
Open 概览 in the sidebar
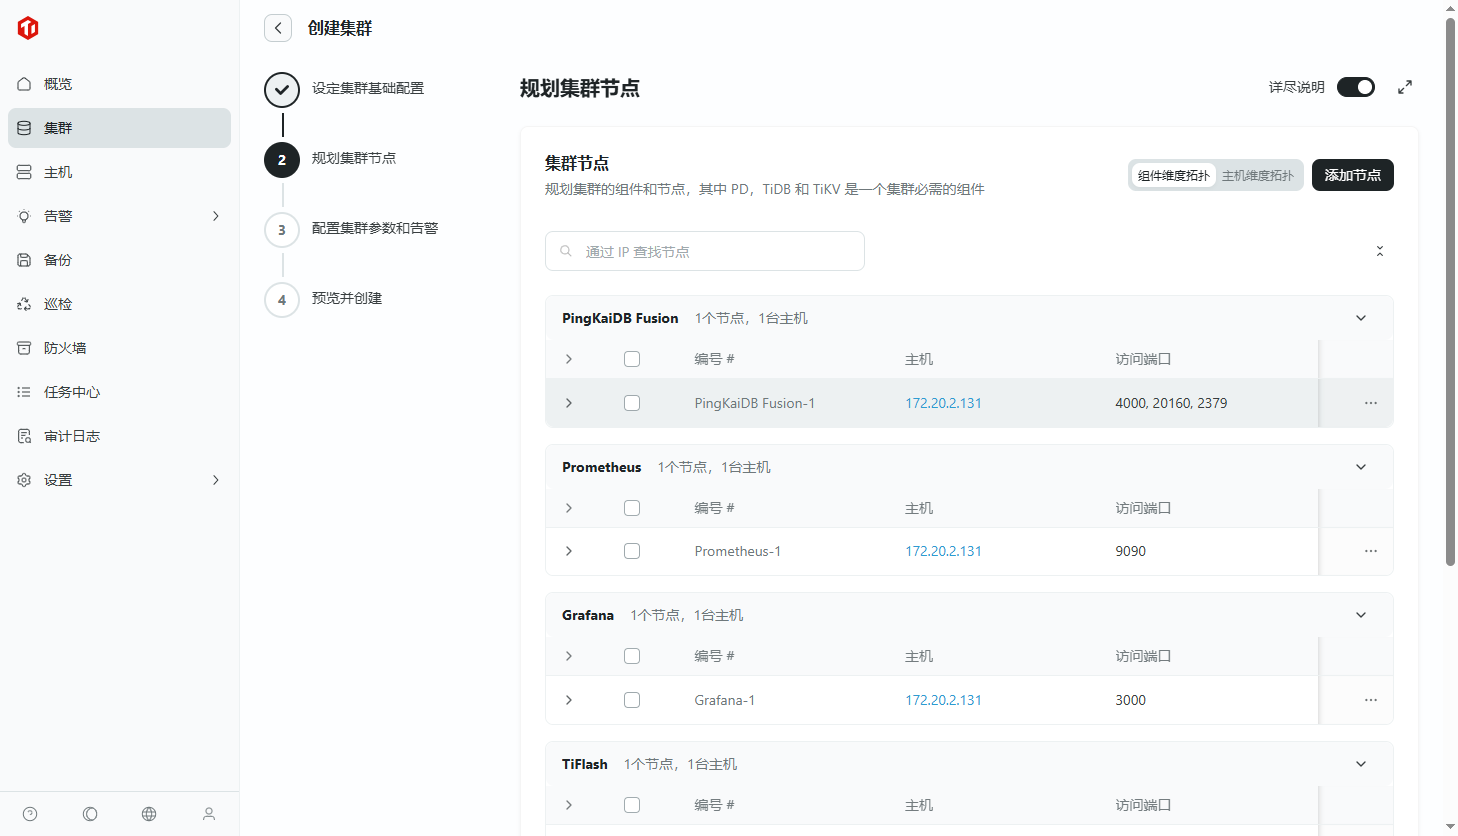[119, 84]
